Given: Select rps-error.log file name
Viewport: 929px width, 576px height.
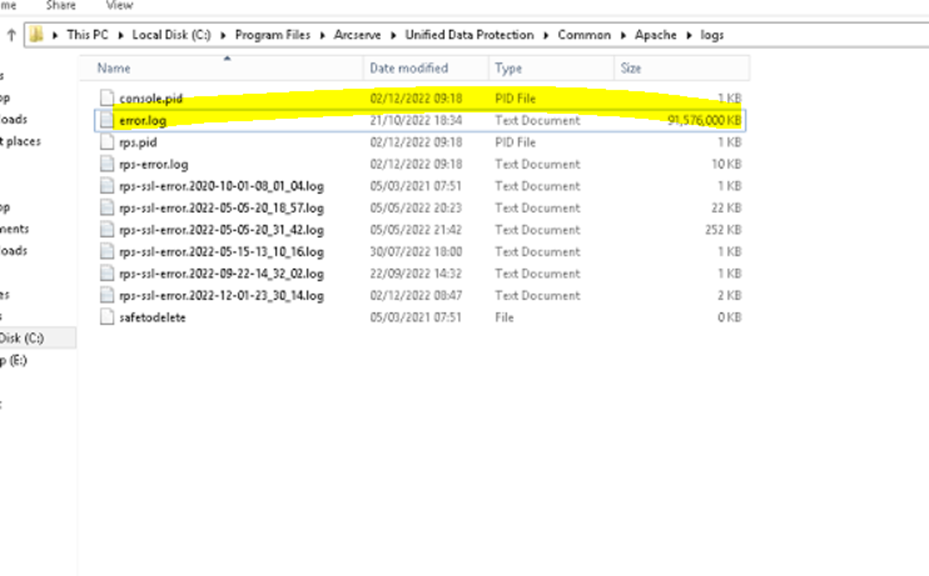Looking at the screenshot, I should [x=153, y=164].
